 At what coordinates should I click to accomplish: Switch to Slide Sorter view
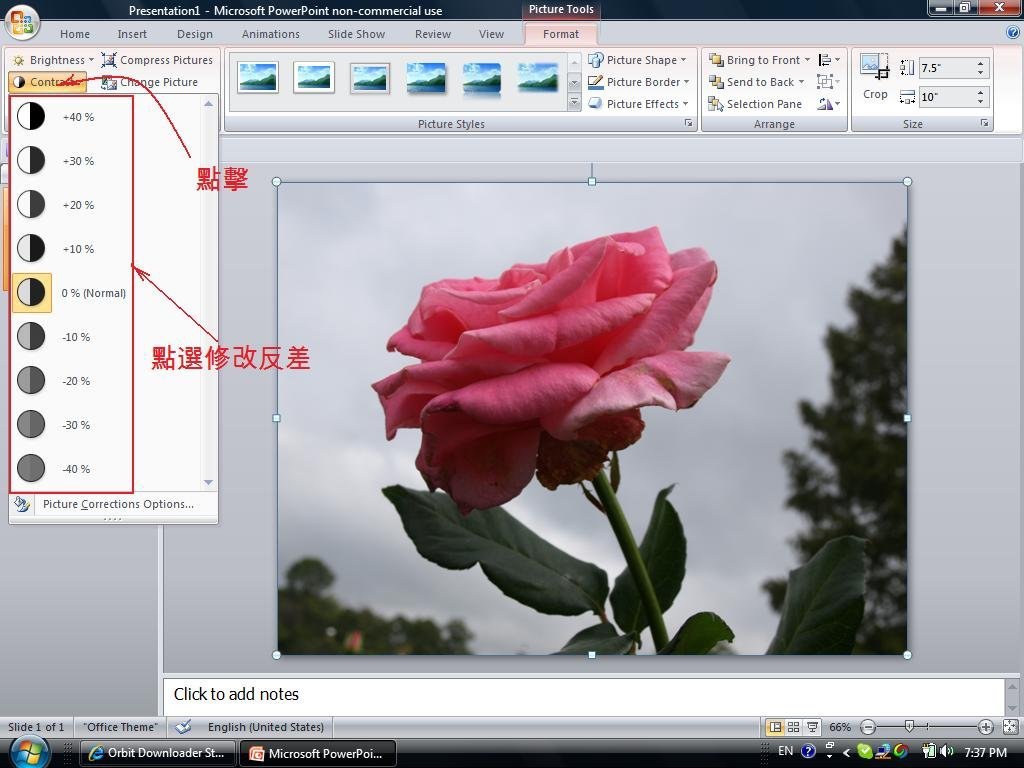tap(793, 727)
